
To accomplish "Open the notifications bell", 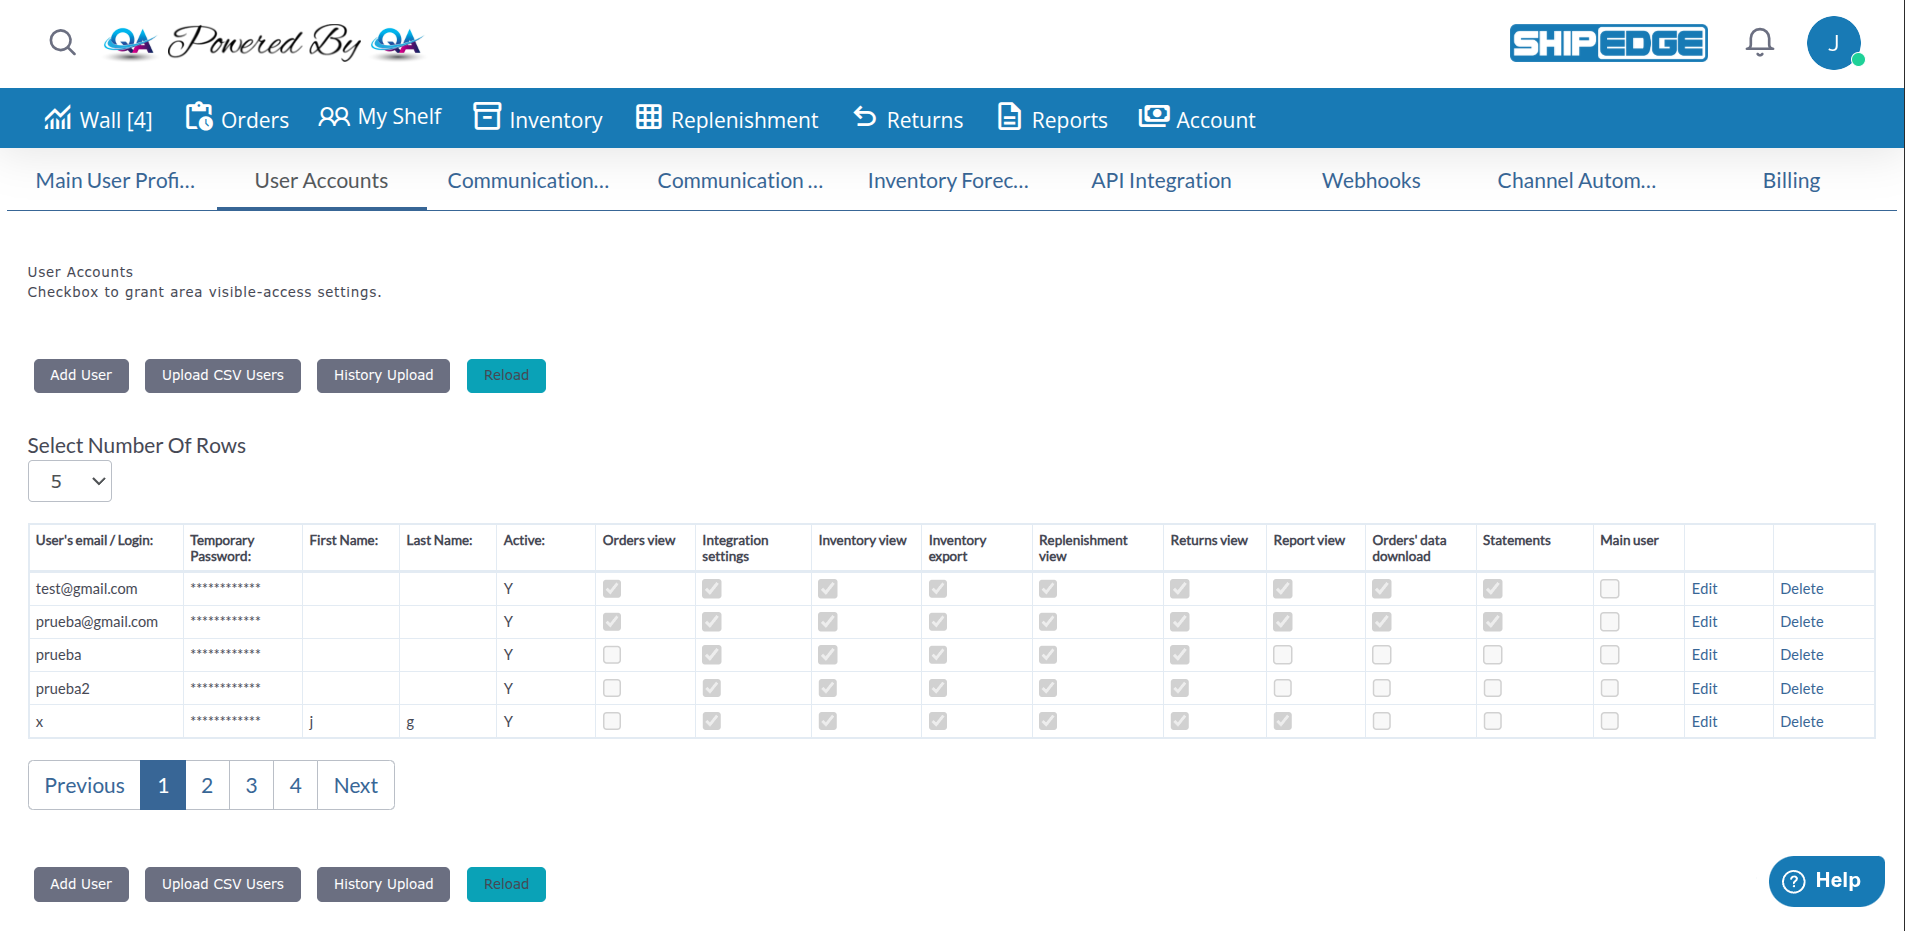I will click(x=1759, y=42).
